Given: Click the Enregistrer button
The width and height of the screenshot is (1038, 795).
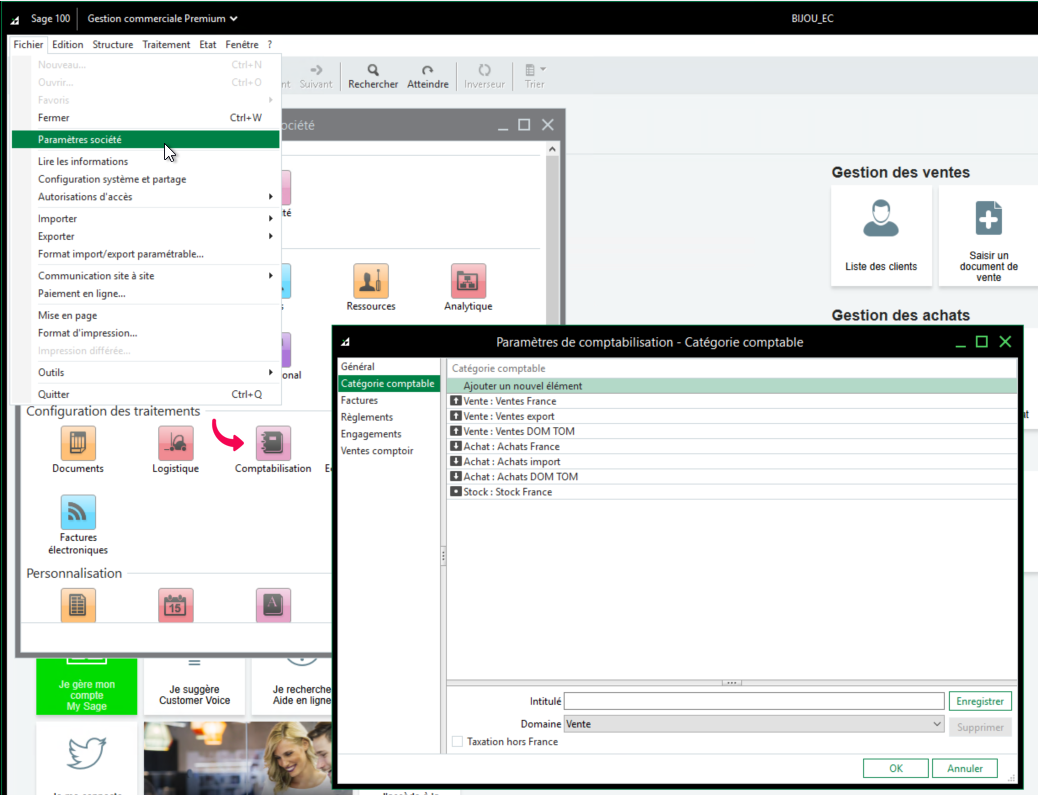Looking at the screenshot, I should click(979, 702).
